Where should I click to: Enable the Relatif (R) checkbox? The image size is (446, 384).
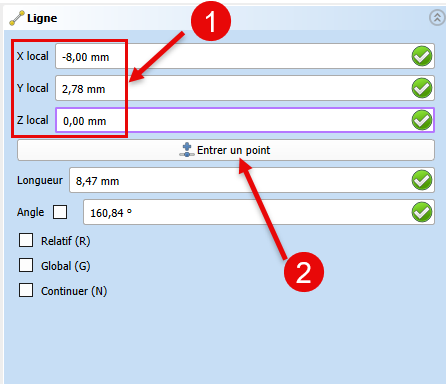26,240
